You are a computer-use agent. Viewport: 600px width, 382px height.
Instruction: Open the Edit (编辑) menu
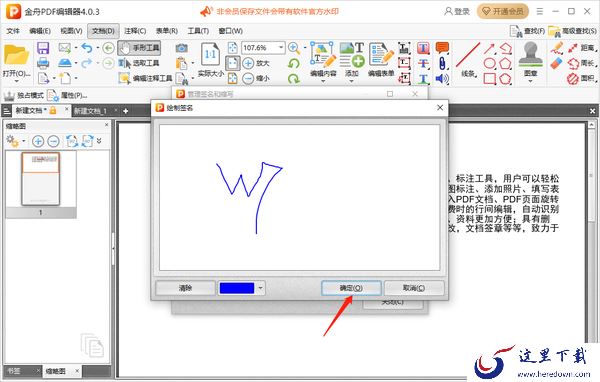(x=40, y=31)
